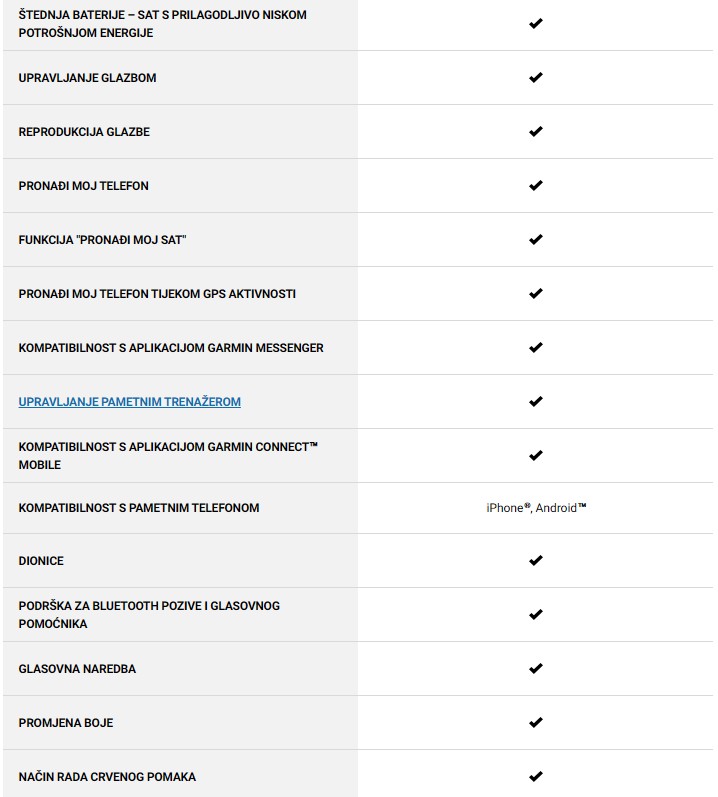Click checkmark for Upravljanje glazbom row

(535, 77)
